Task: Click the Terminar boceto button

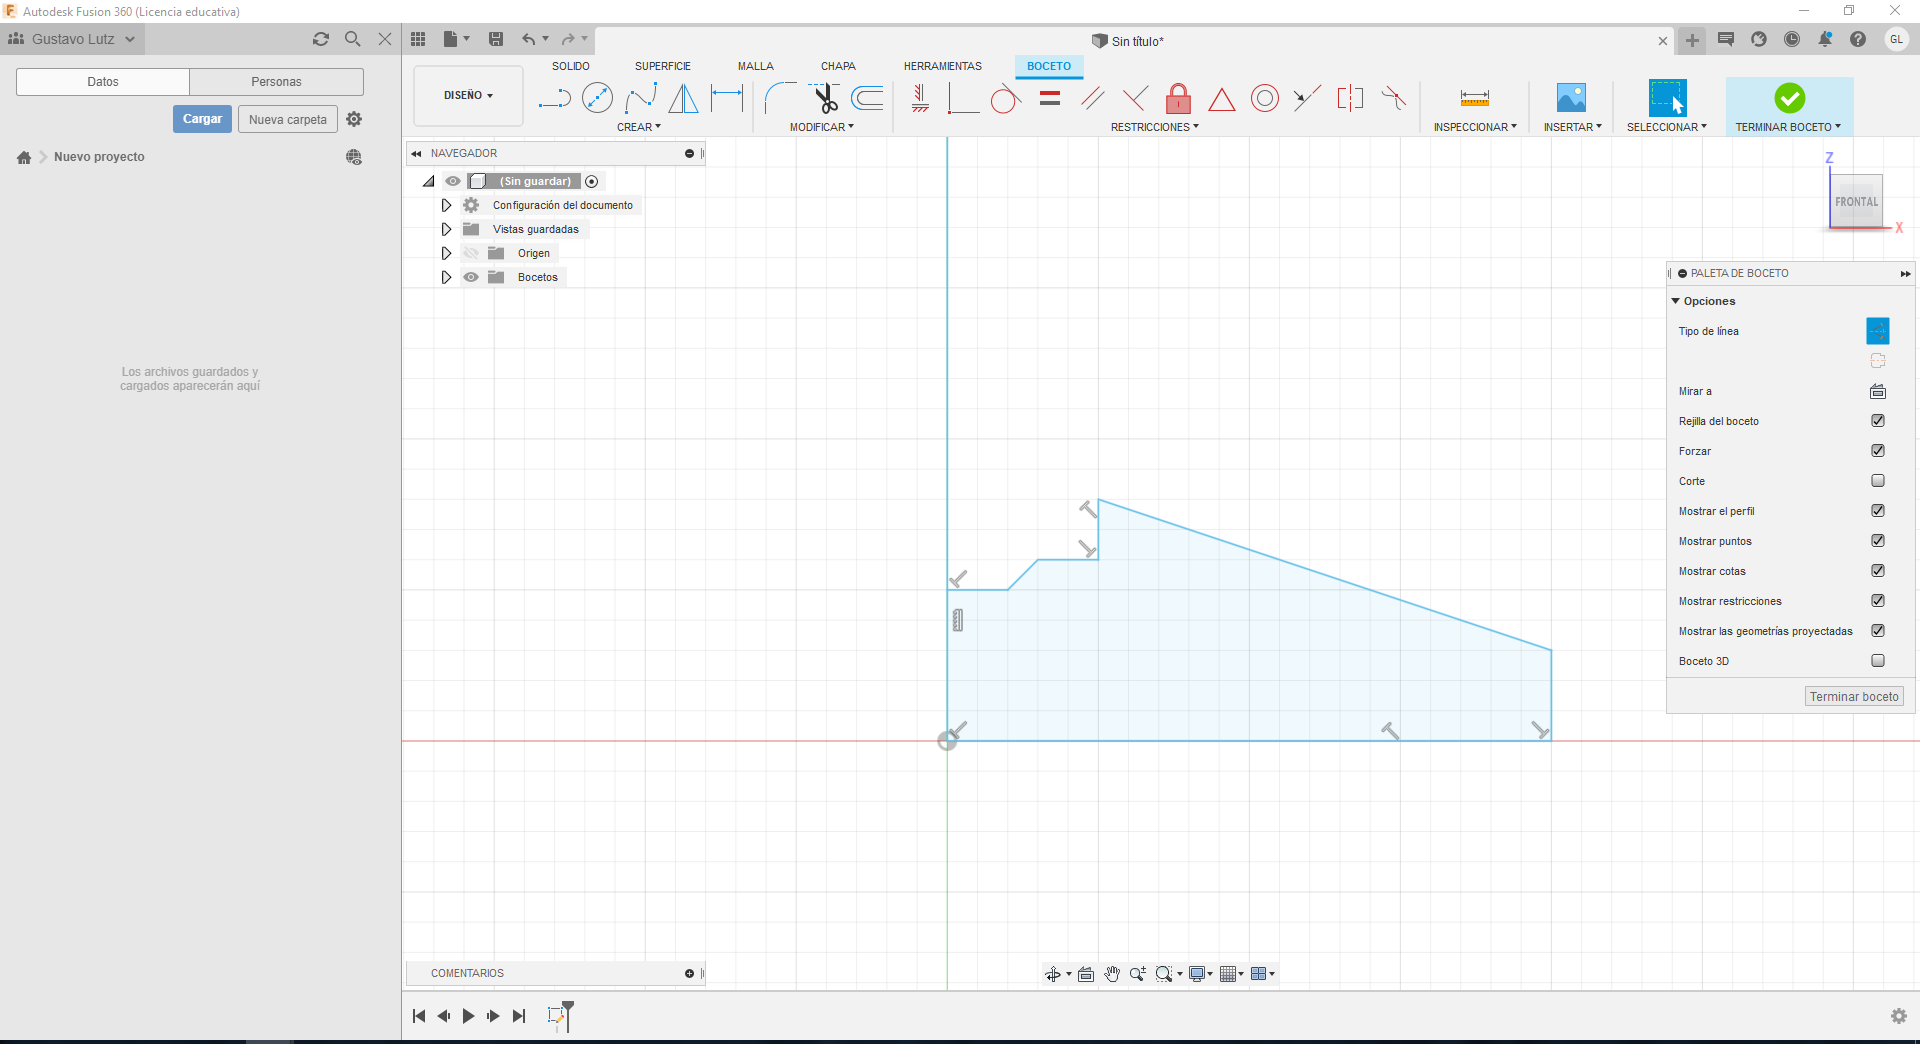Action: pos(1854,697)
